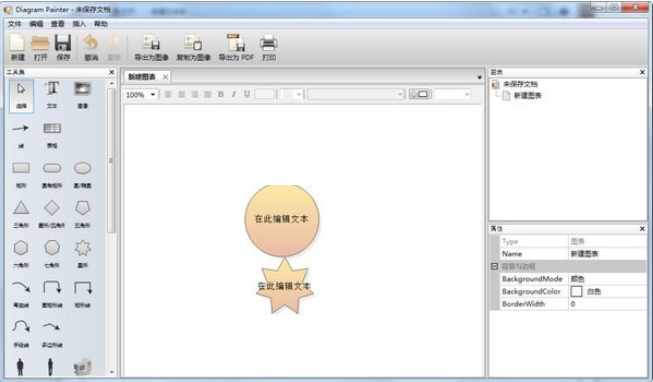Open the File menu

14,24
